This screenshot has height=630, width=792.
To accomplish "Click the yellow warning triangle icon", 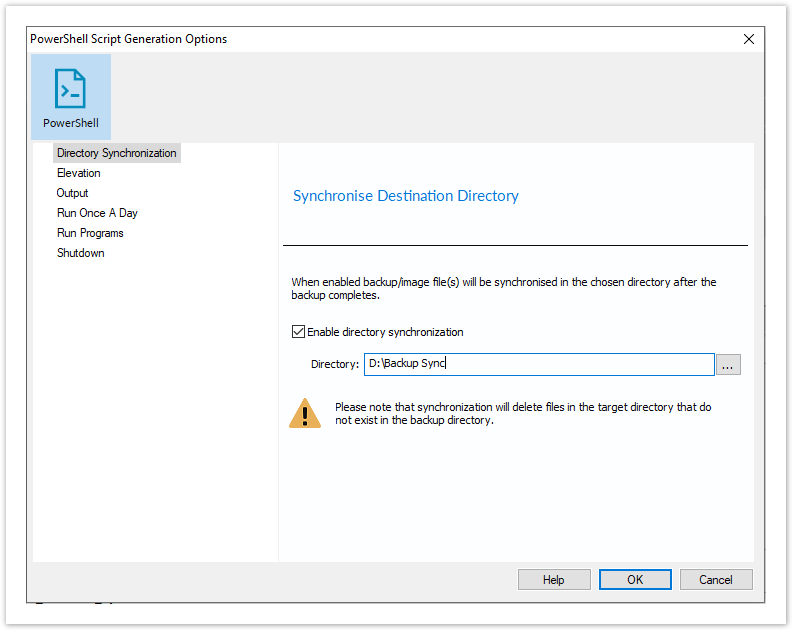I will tap(305, 413).
